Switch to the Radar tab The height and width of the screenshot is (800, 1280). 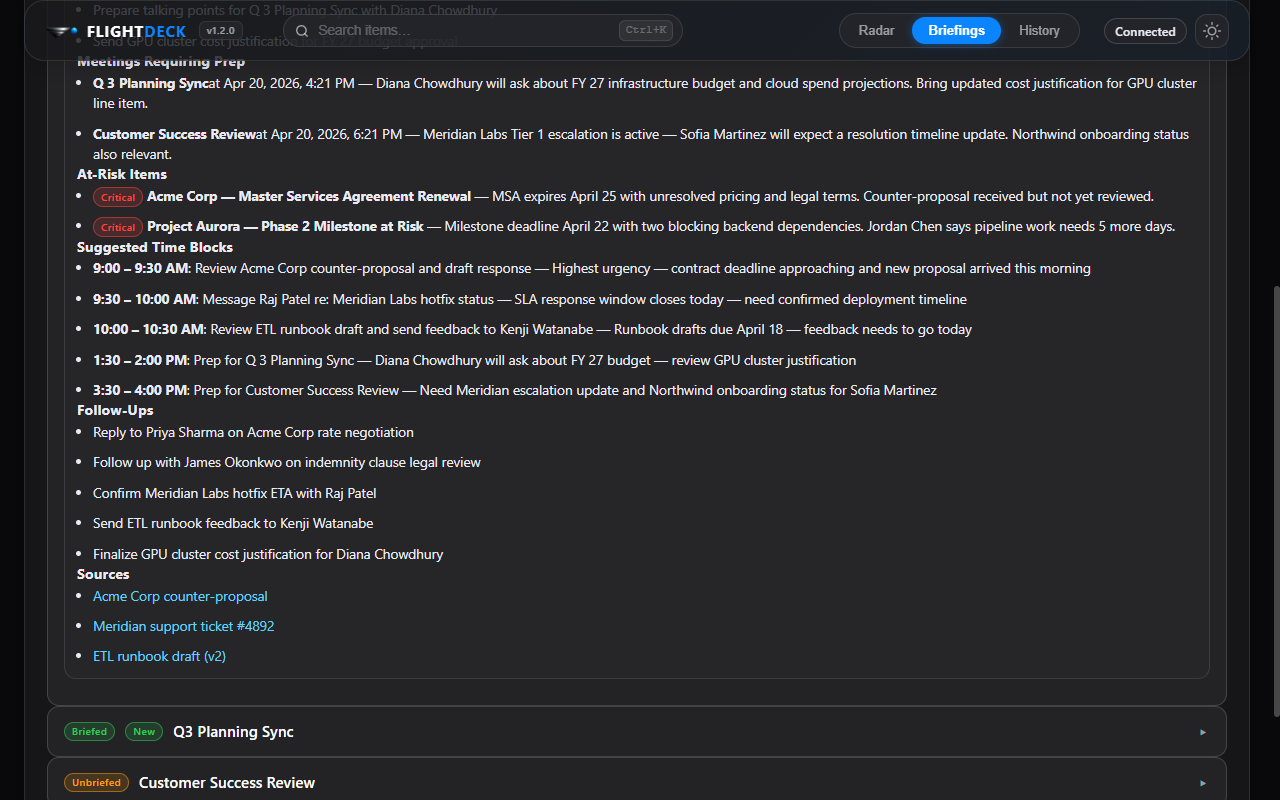point(876,31)
